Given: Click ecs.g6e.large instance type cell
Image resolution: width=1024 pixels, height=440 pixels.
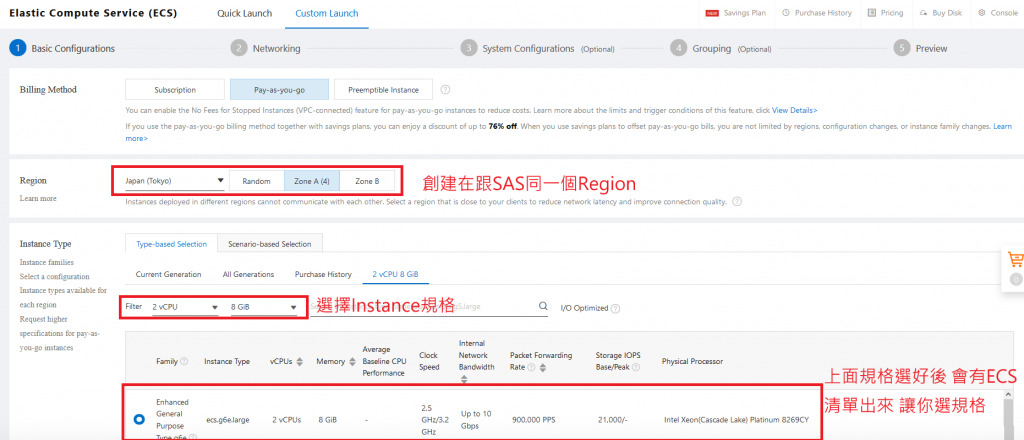Looking at the screenshot, I should [227, 420].
